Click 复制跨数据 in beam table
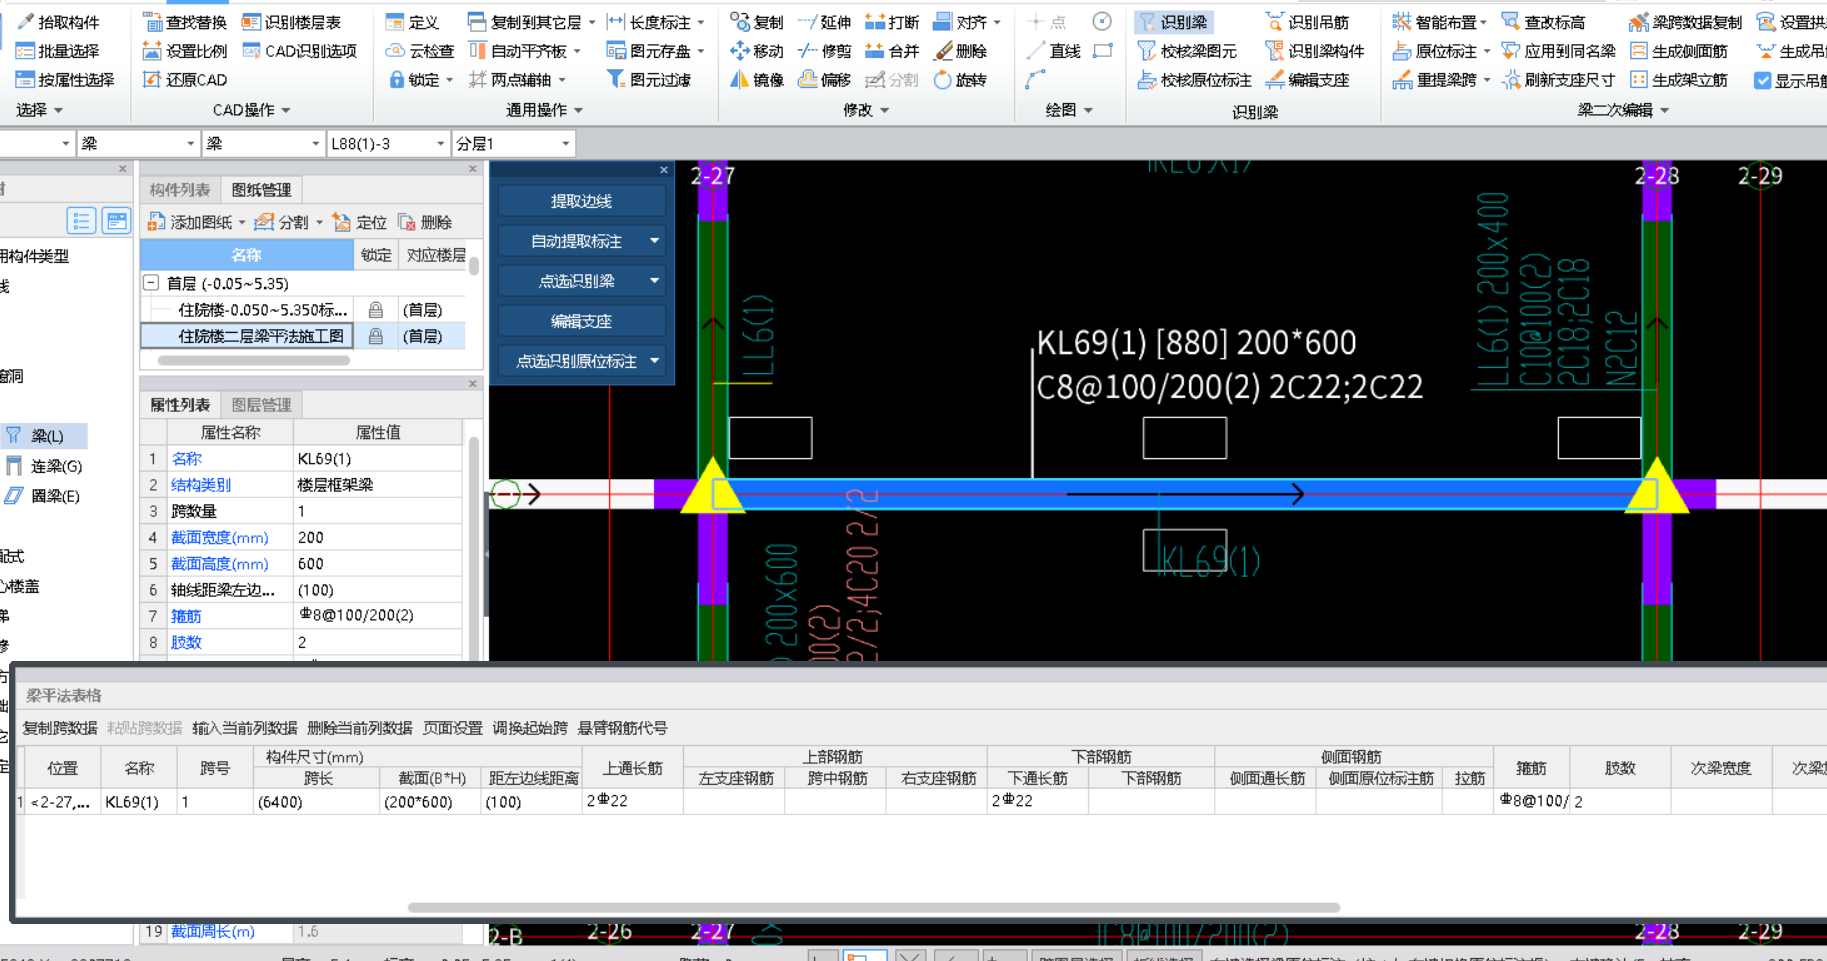The image size is (1827, 961). point(60,728)
